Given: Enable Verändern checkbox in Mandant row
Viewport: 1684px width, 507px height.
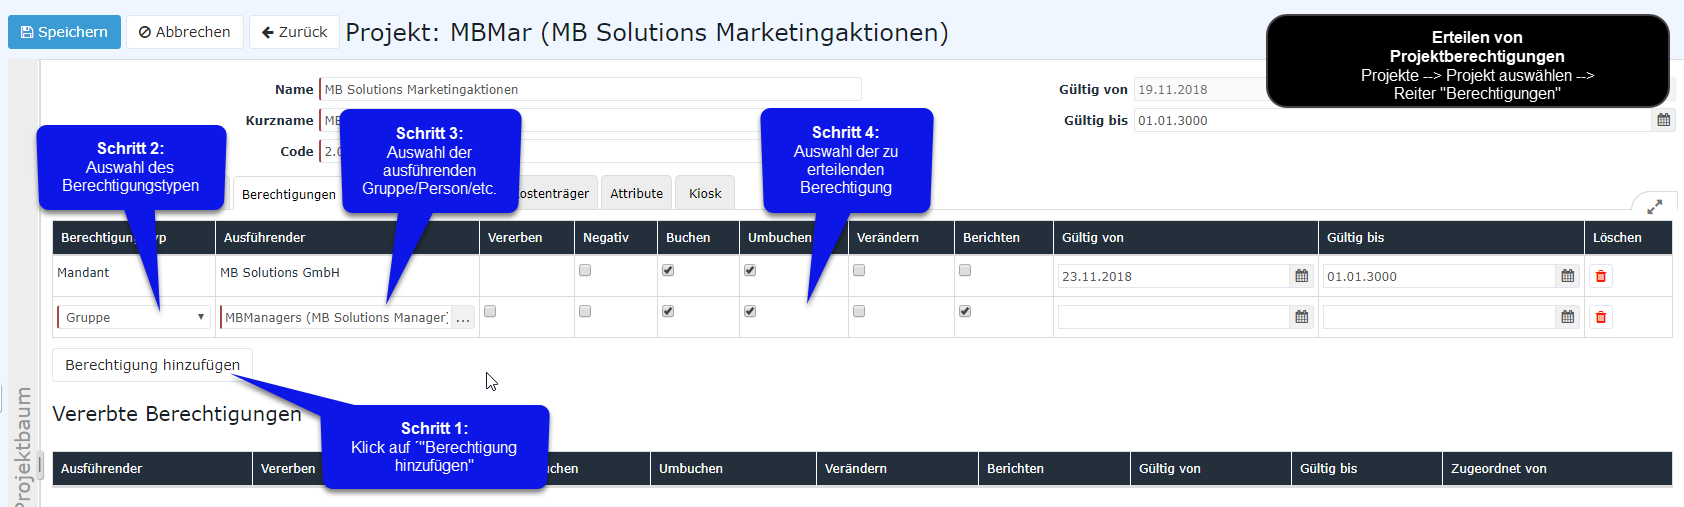Looking at the screenshot, I should (859, 270).
